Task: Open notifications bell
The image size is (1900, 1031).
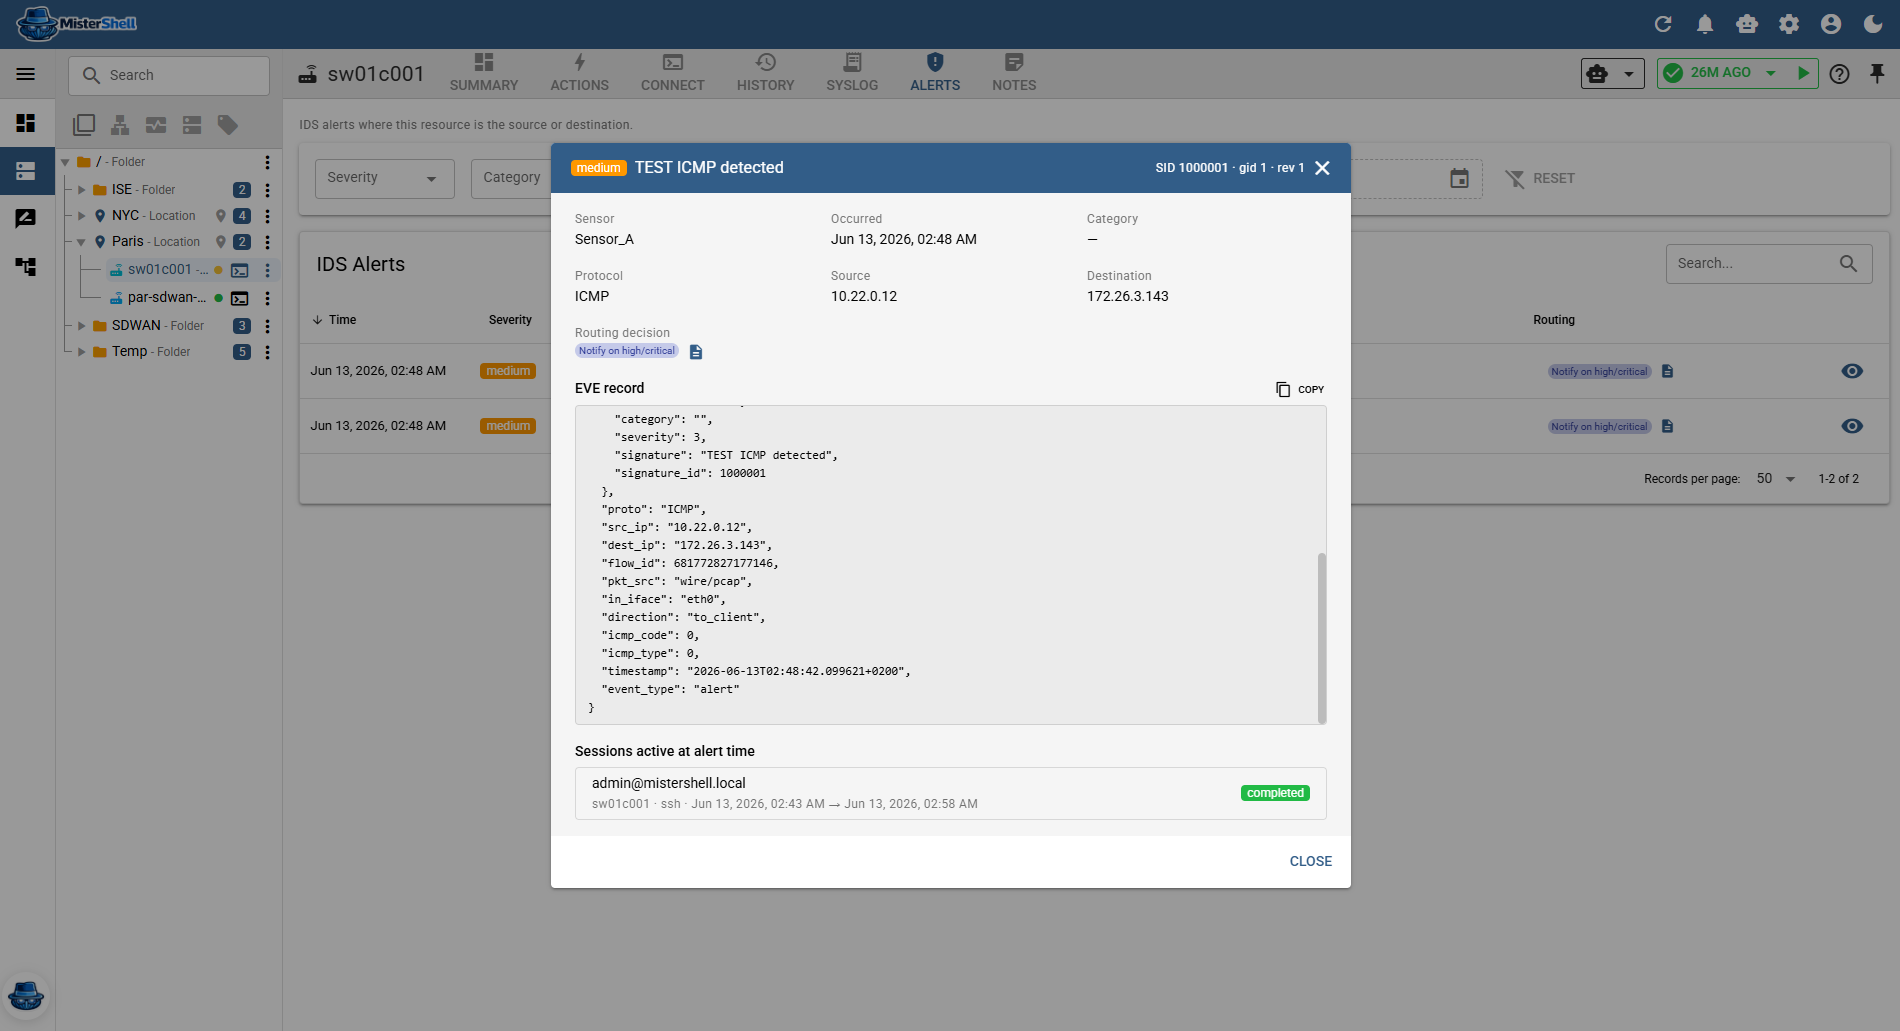Action: coord(1705,24)
